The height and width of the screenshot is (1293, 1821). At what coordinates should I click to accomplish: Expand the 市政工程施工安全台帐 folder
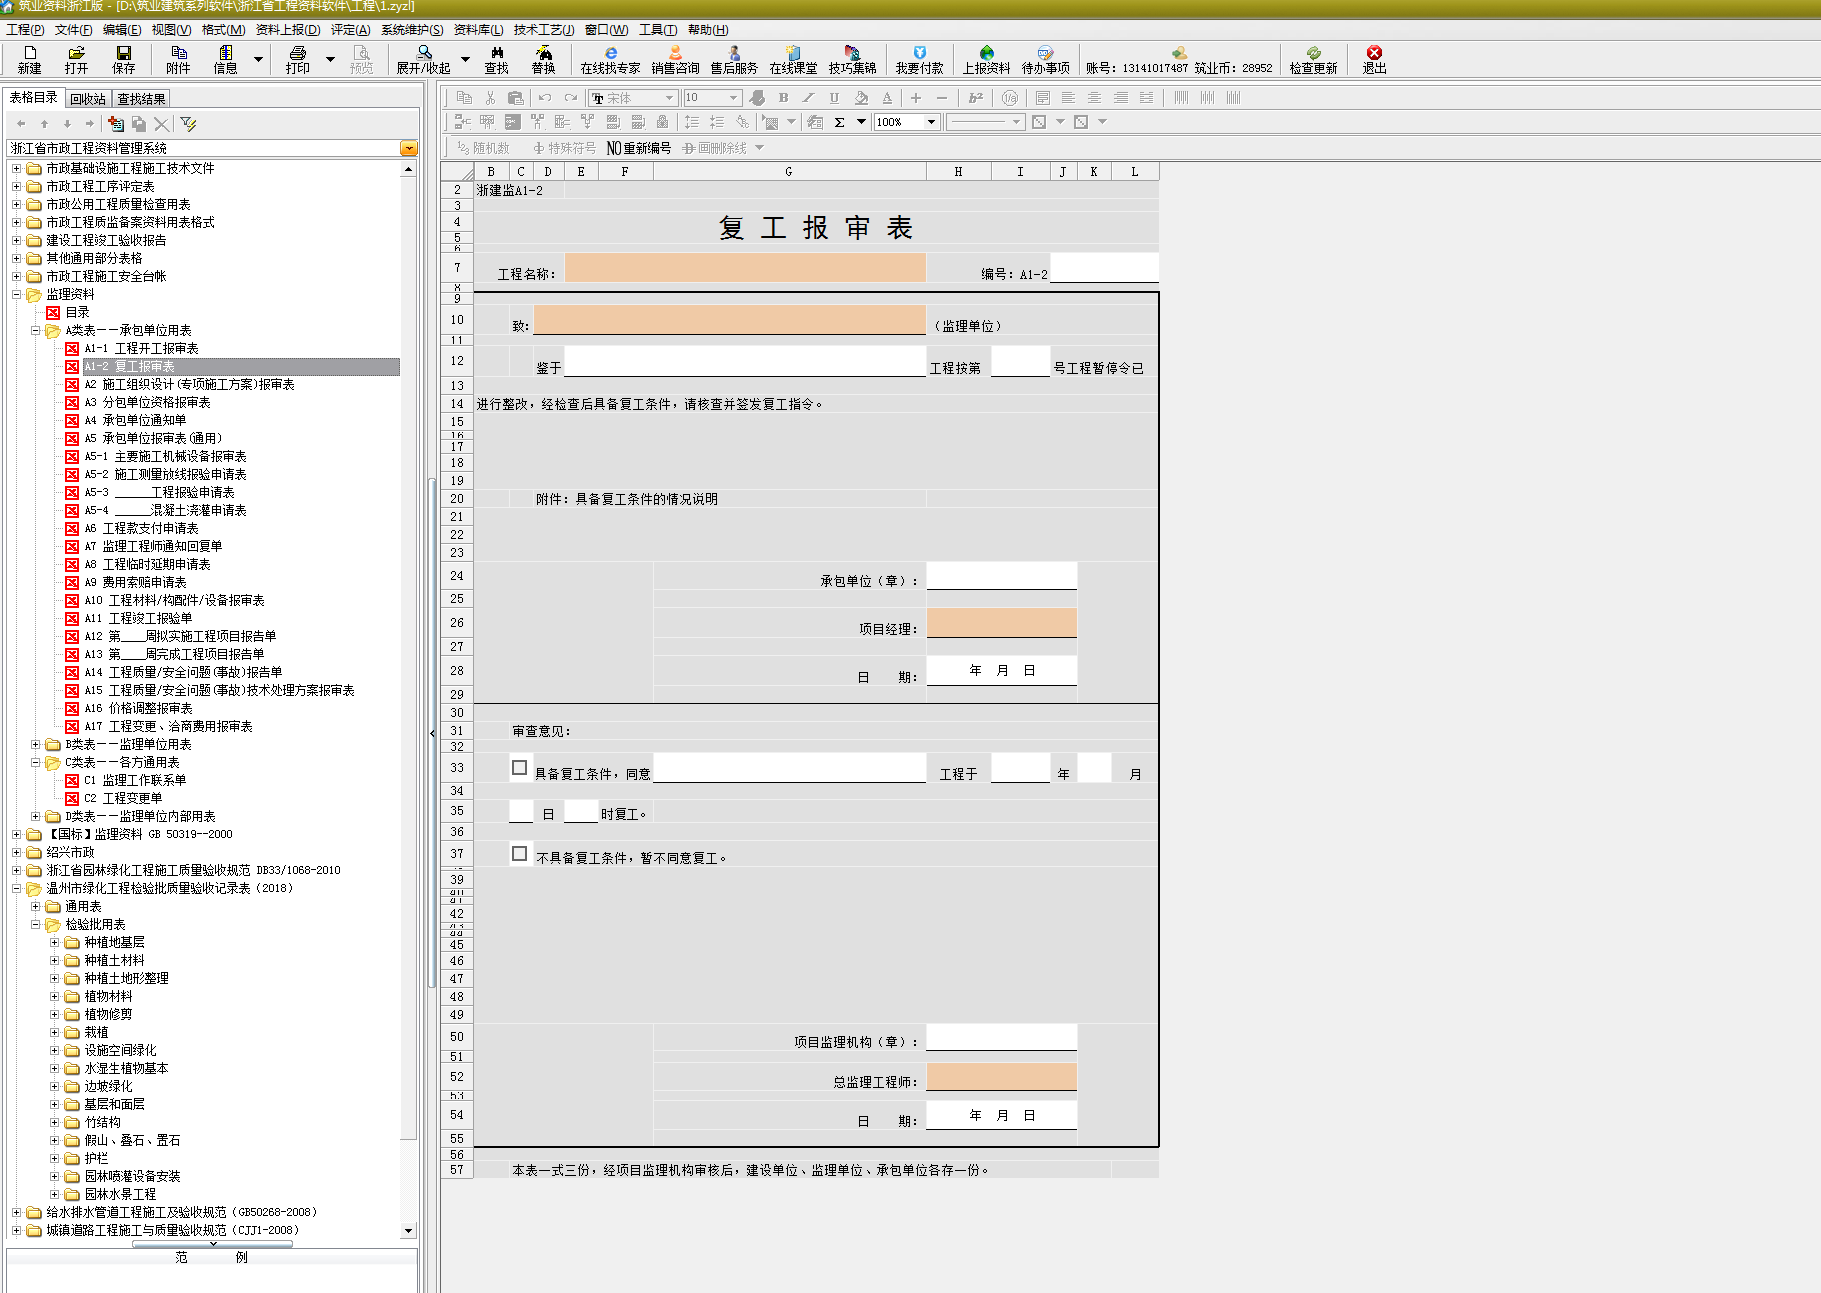pos(16,276)
